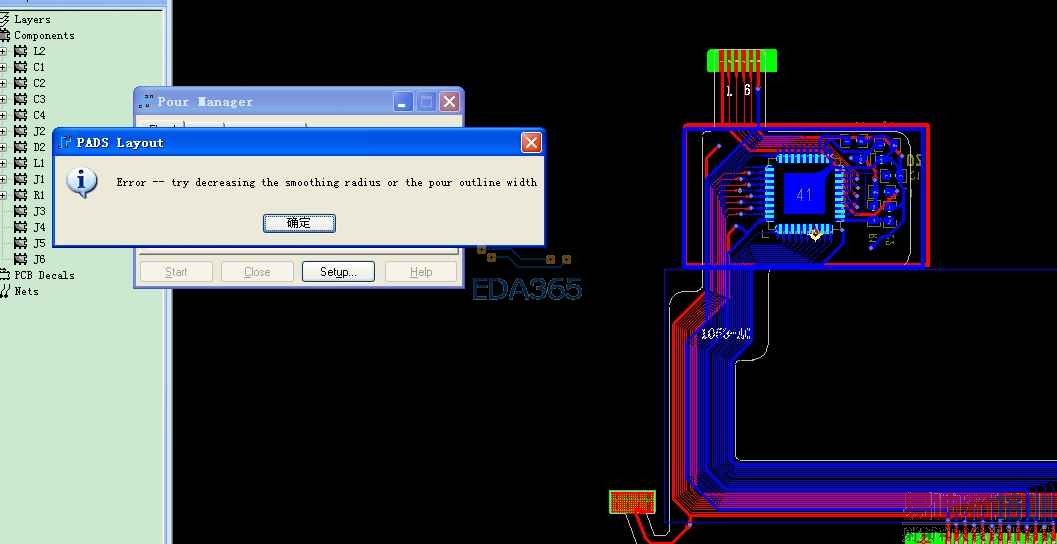Screen dimensions: 1057x544
Task: Click the Pour Manager title bar
Action: pos(299,102)
